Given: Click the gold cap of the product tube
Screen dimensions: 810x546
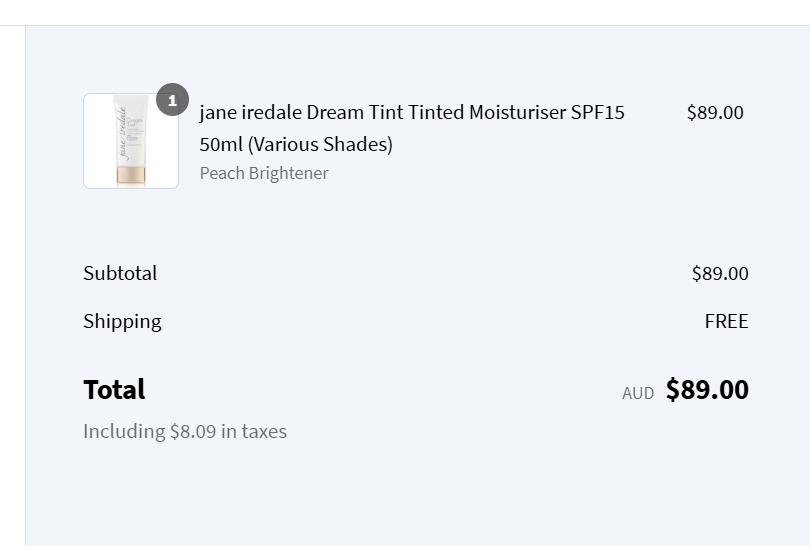Looking at the screenshot, I should (131, 175).
